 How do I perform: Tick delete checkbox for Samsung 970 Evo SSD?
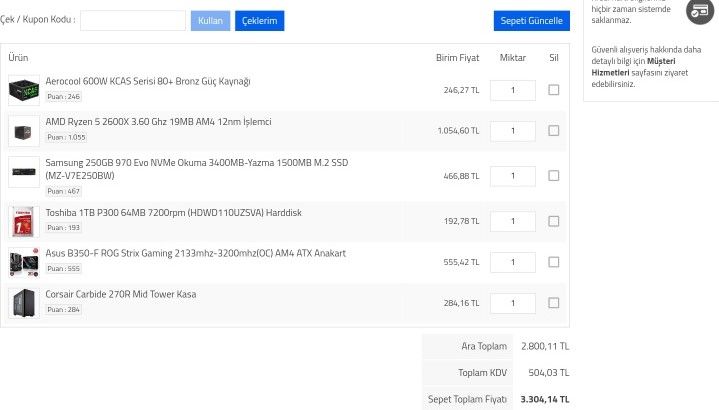(x=553, y=176)
